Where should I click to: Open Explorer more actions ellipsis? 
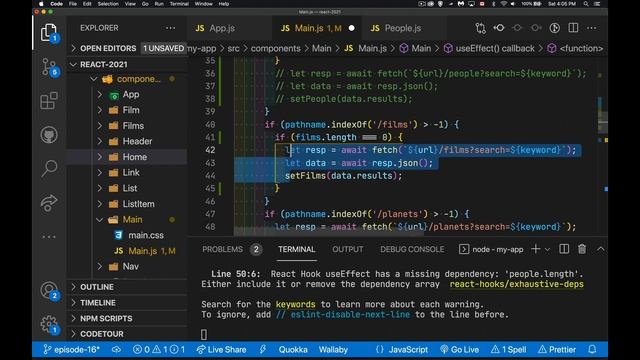pyautogui.click(x=171, y=28)
